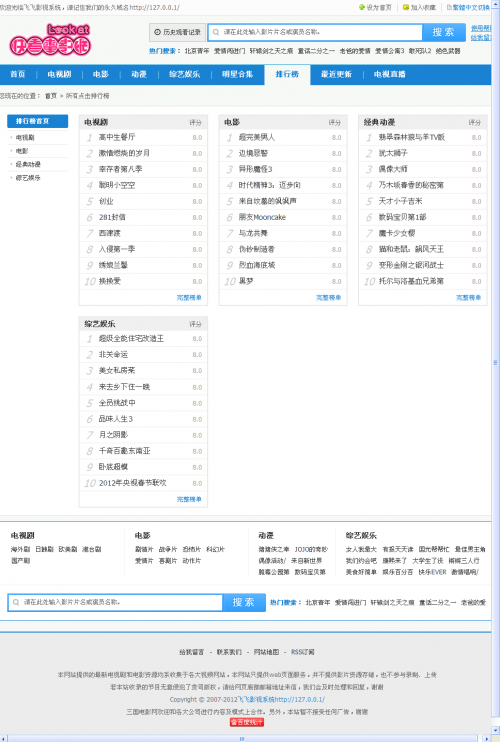Open 朋友Mooncake in the 电影 ranking

tap(262, 217)
